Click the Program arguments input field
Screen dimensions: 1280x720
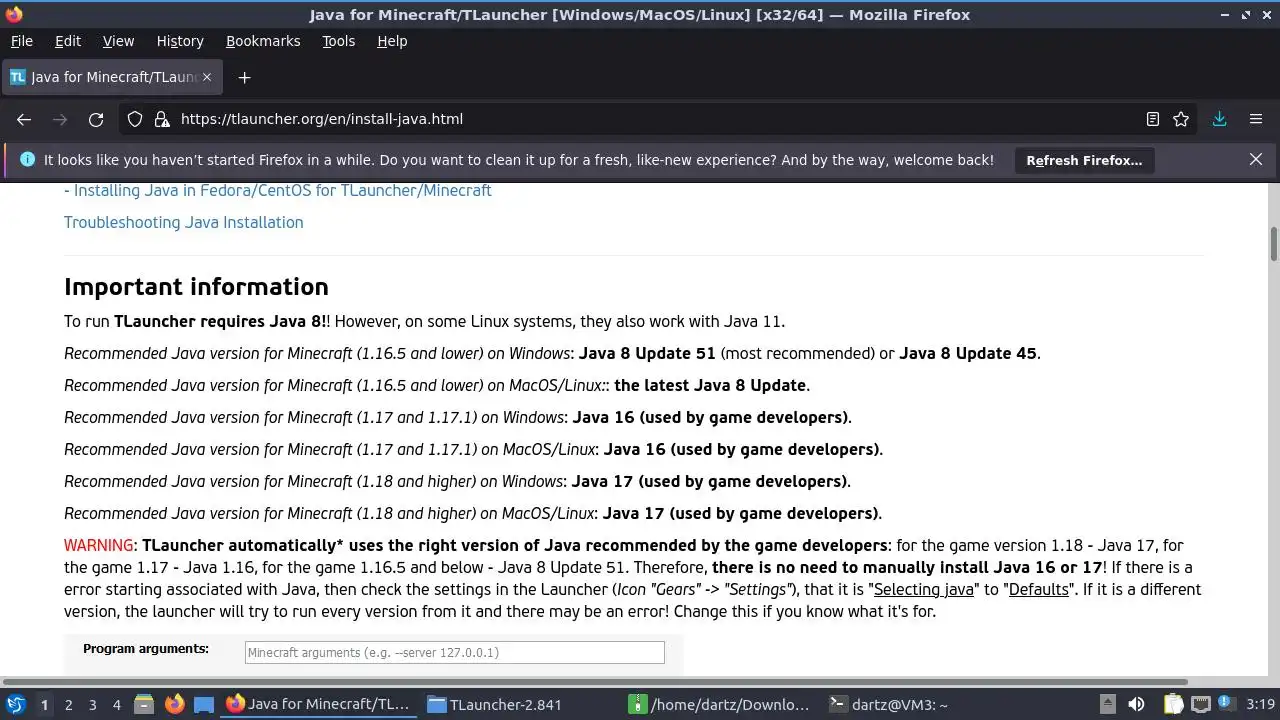455,652
